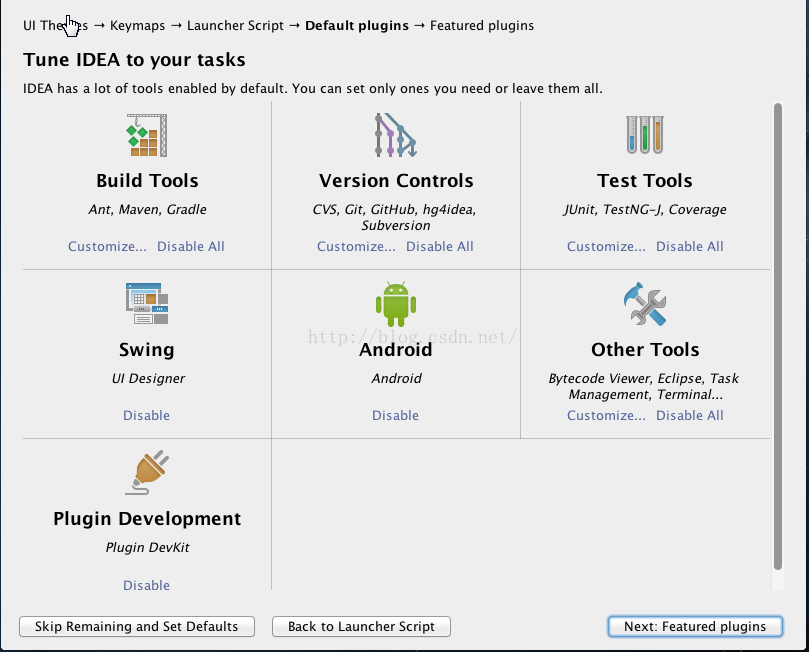The width and height of the screenshot is (809, 652).
Task: Click the Plugin Development plug icon
Action: click(x=147, y=472)
